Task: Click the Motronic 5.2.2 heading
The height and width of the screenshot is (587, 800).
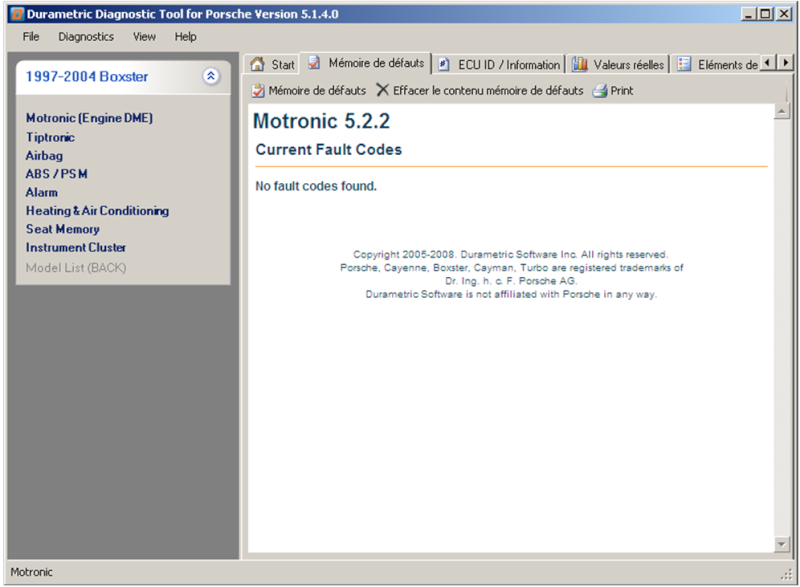Action: pos(321,121)
